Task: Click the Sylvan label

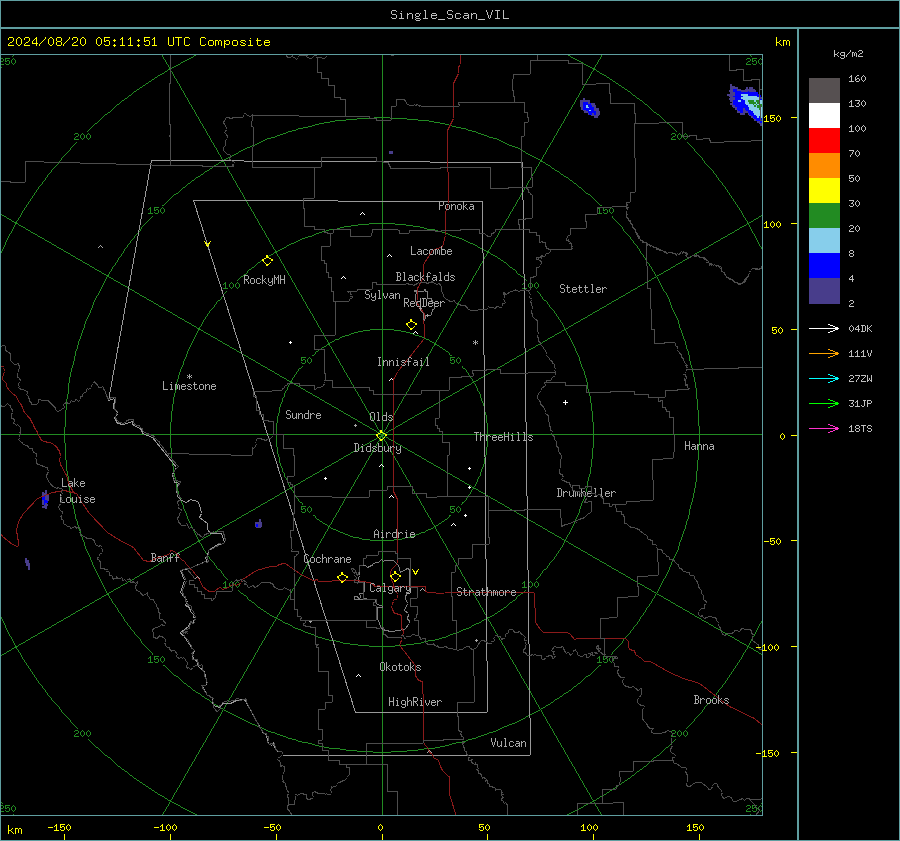Action: (x=382, y=295)
